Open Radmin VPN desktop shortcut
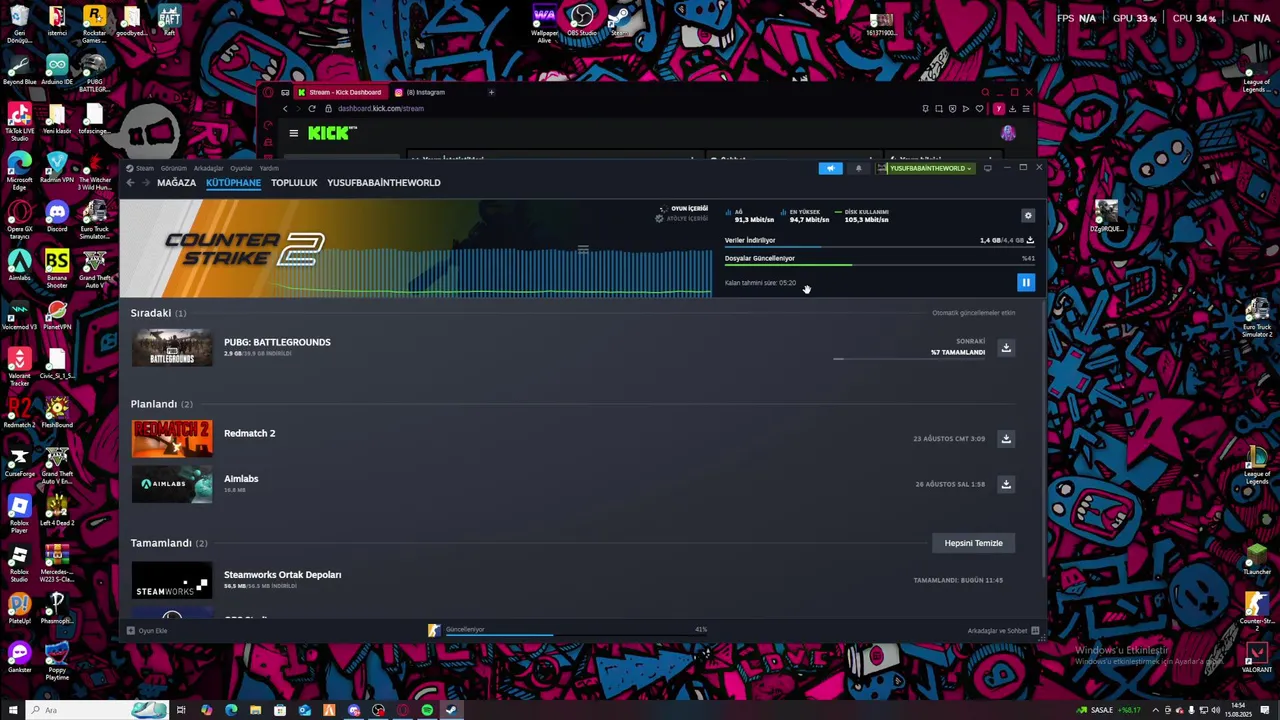This screenshot has width=1280, height=720. tap(57, 168)
